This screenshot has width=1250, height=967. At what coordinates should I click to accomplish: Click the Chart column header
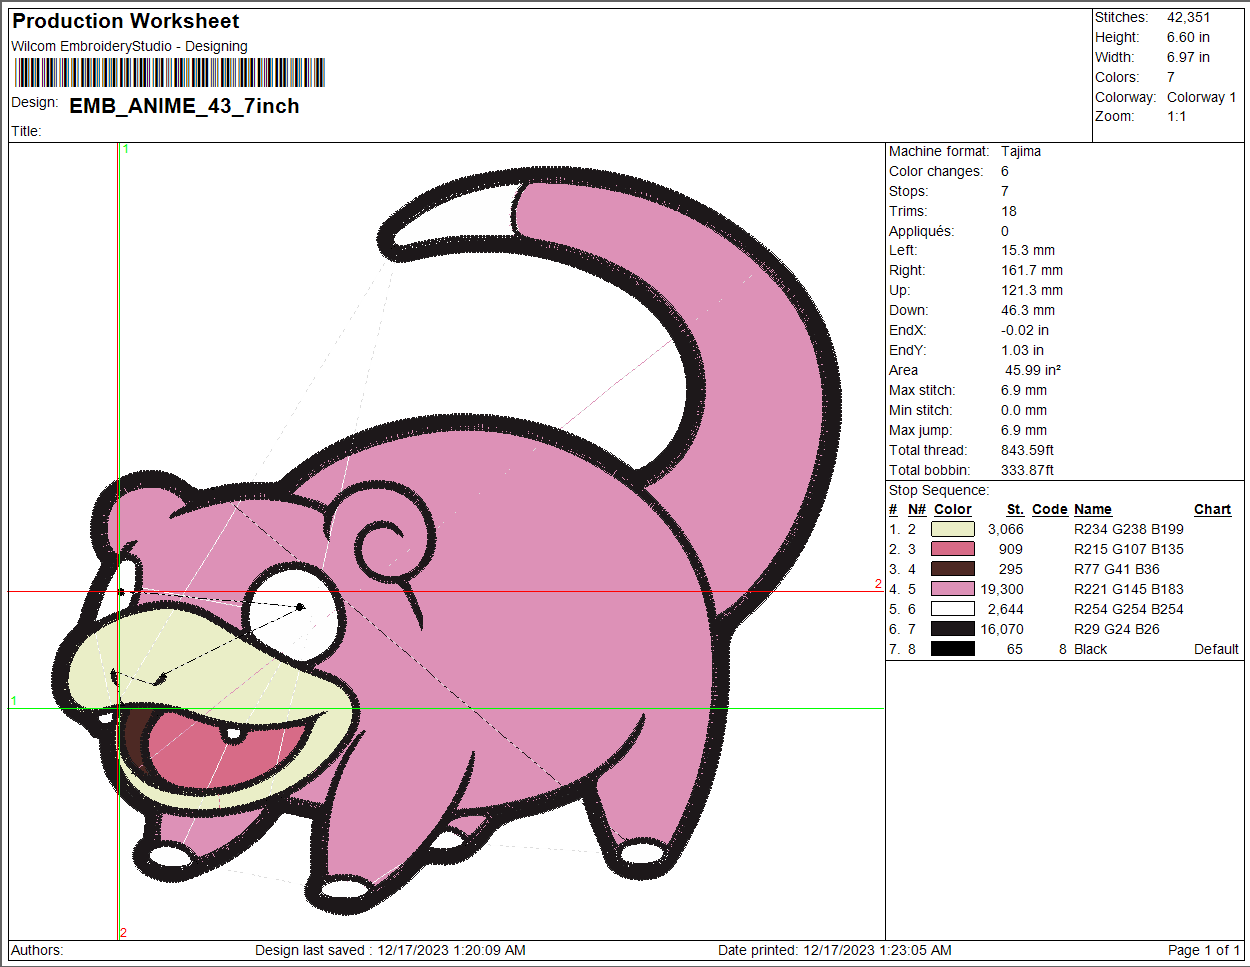click(1212, 509)
